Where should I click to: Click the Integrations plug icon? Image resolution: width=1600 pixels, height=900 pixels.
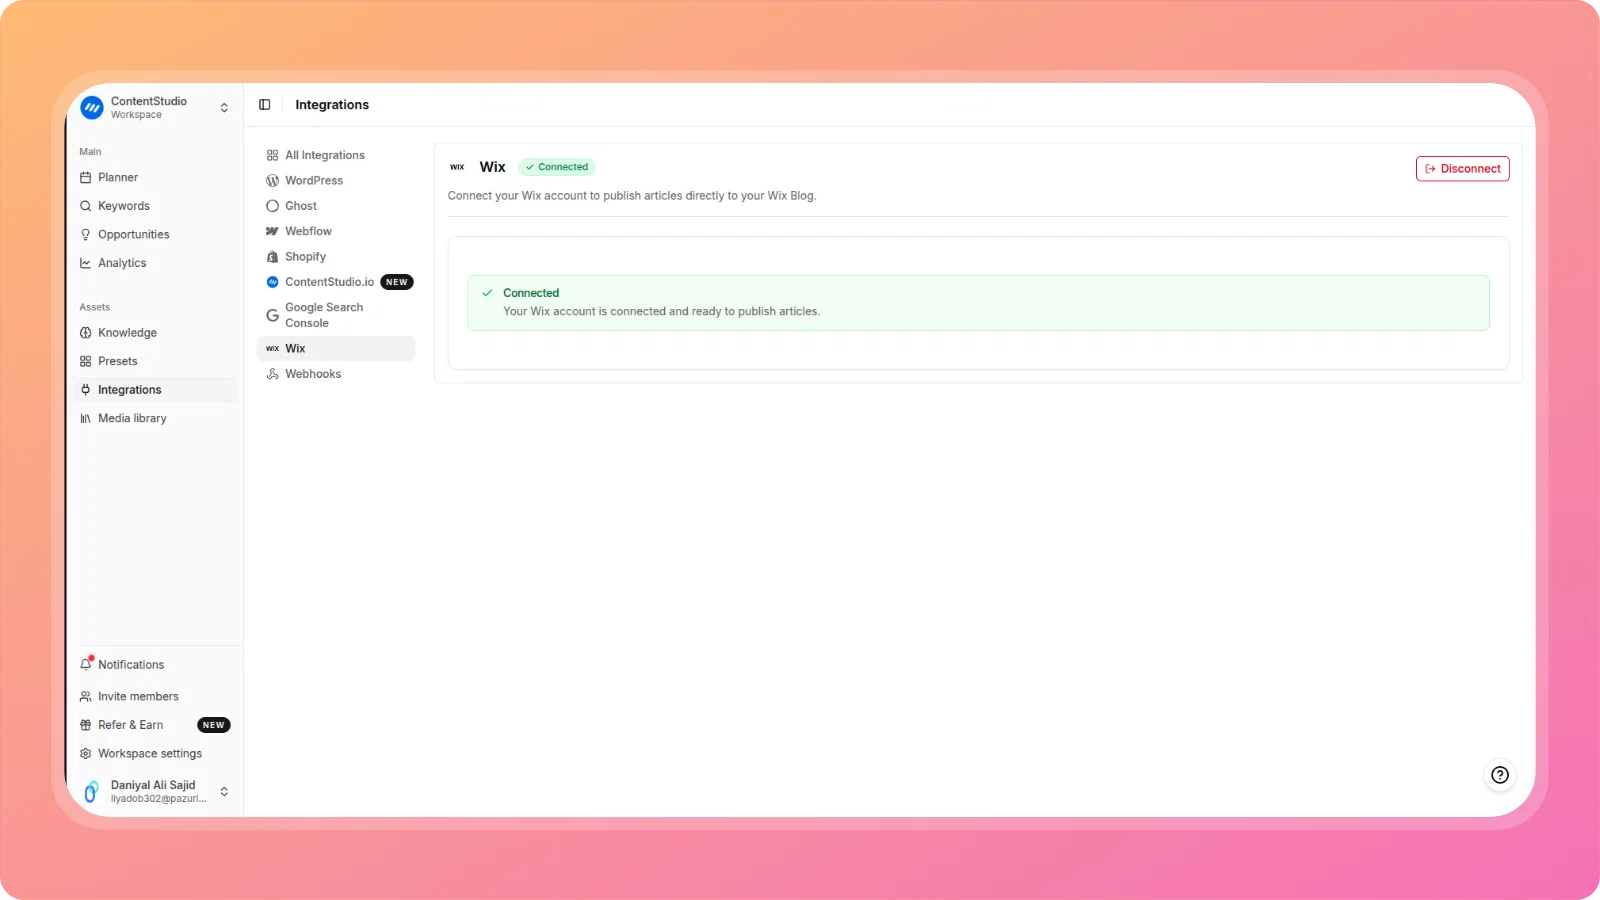(x=86, y=390)
